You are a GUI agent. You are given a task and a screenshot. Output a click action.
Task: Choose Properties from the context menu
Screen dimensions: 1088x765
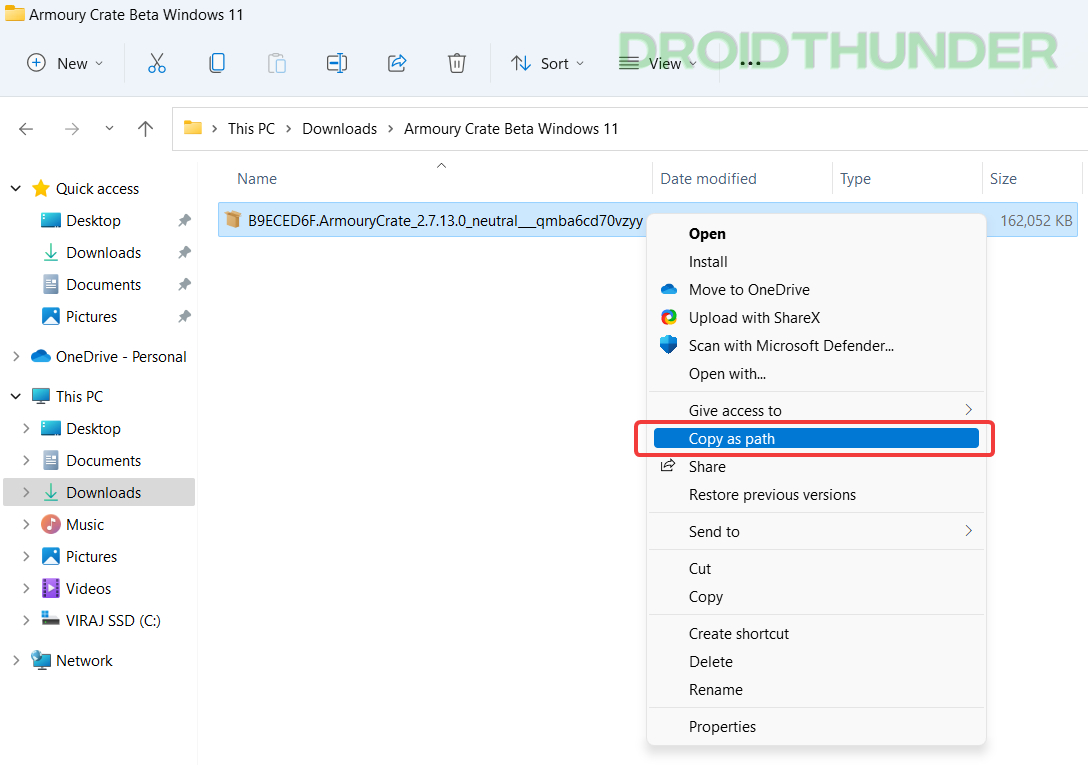point(722,727)
